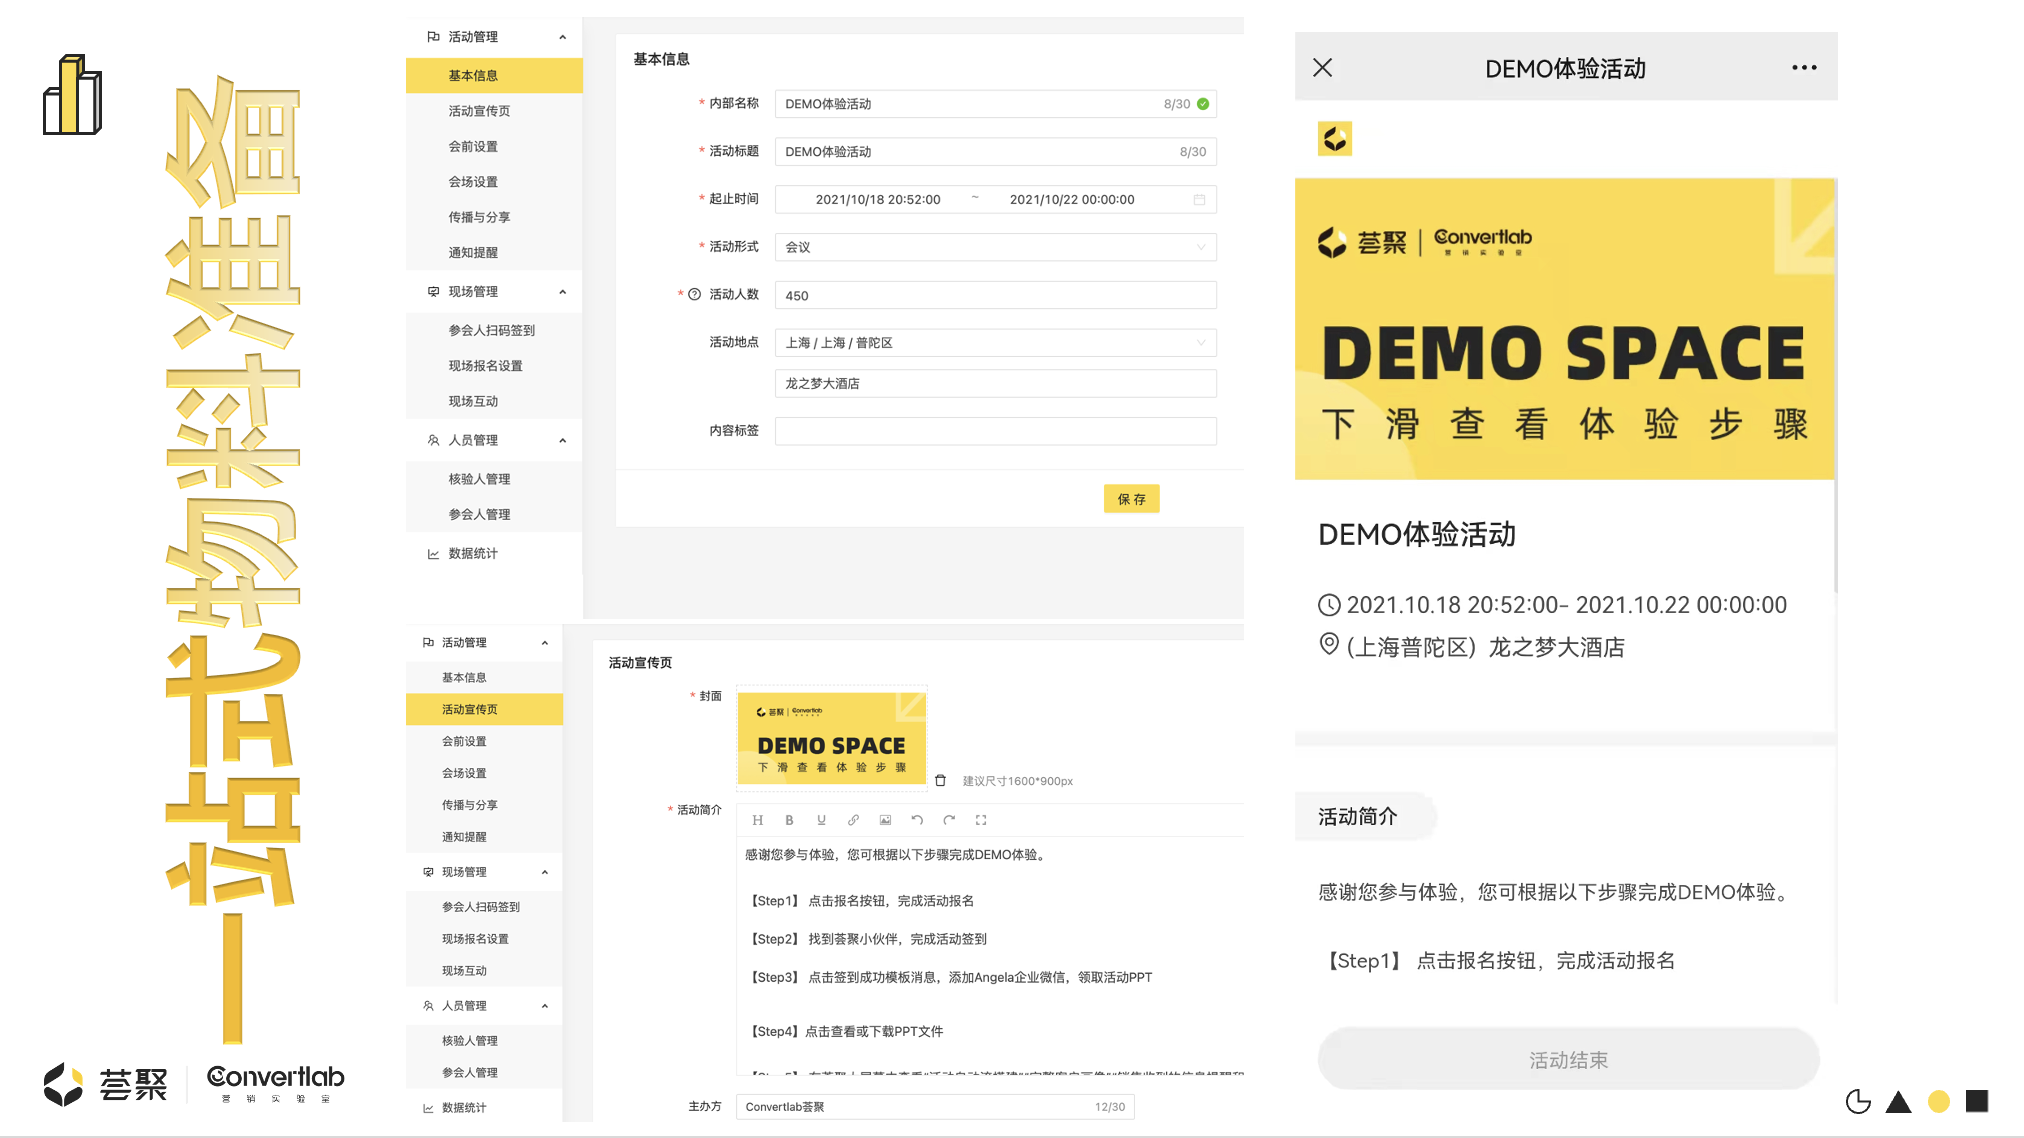Redo edit in 活动简介 editor
The width and height of the screenshot is (2024, 1138).
point(949,820)
